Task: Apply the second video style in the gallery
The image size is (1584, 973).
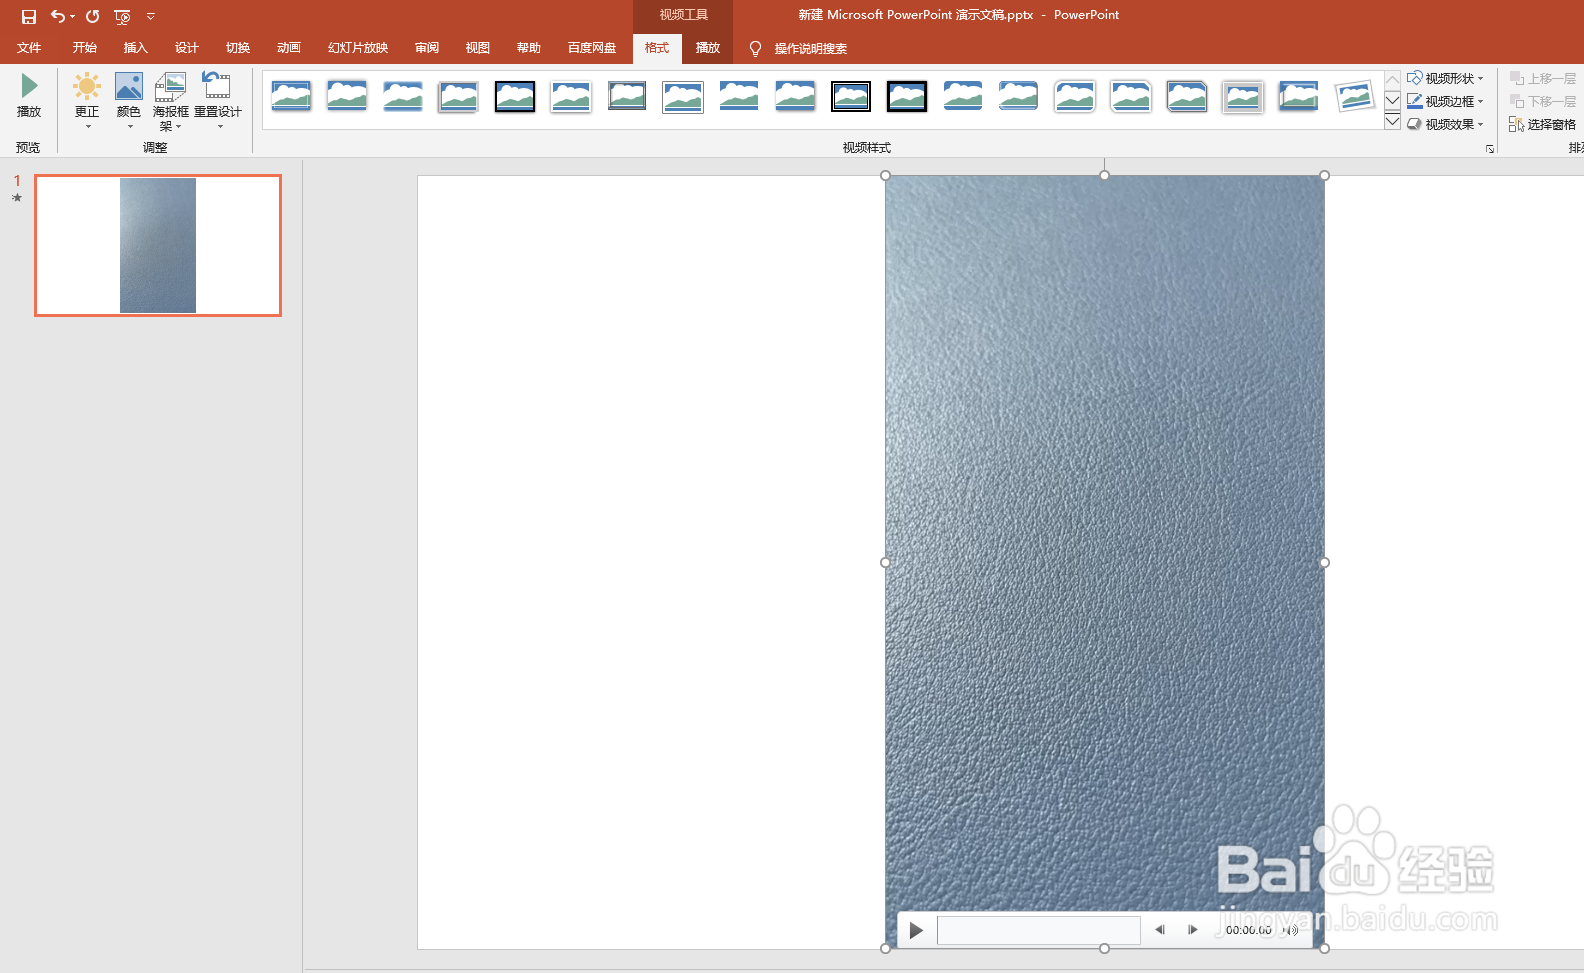Action: [x=347, y=96]
